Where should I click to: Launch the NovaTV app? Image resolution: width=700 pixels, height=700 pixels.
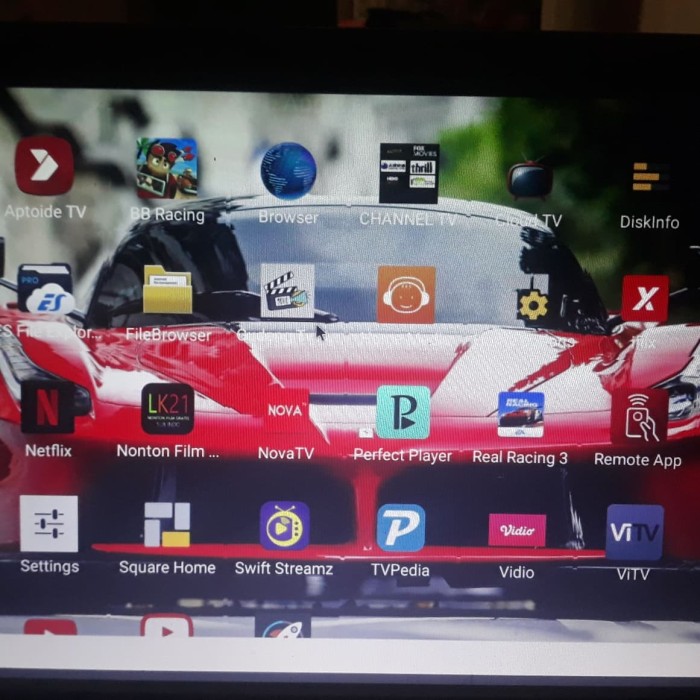(286, 411)
